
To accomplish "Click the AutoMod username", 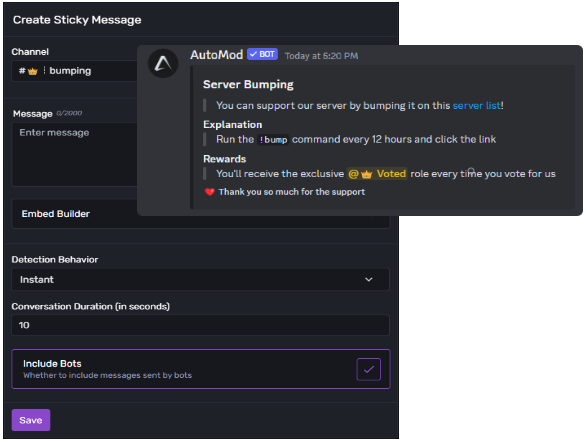I will [x=216, y=55].
